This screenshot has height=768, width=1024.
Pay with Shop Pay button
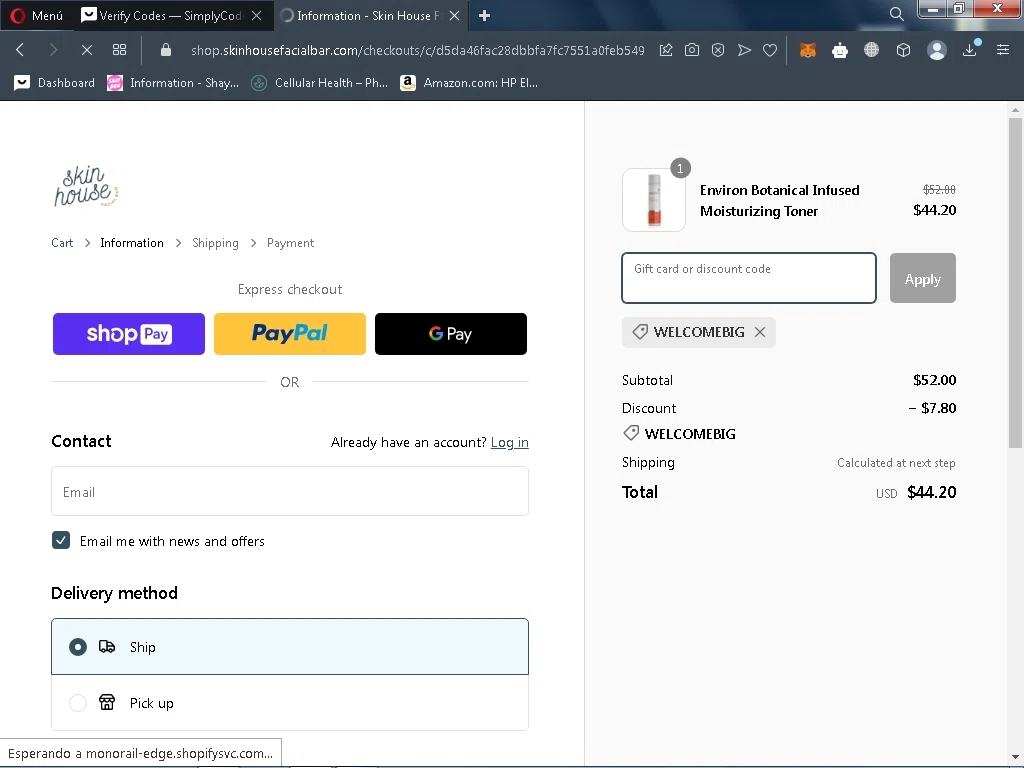pos(129,334)
